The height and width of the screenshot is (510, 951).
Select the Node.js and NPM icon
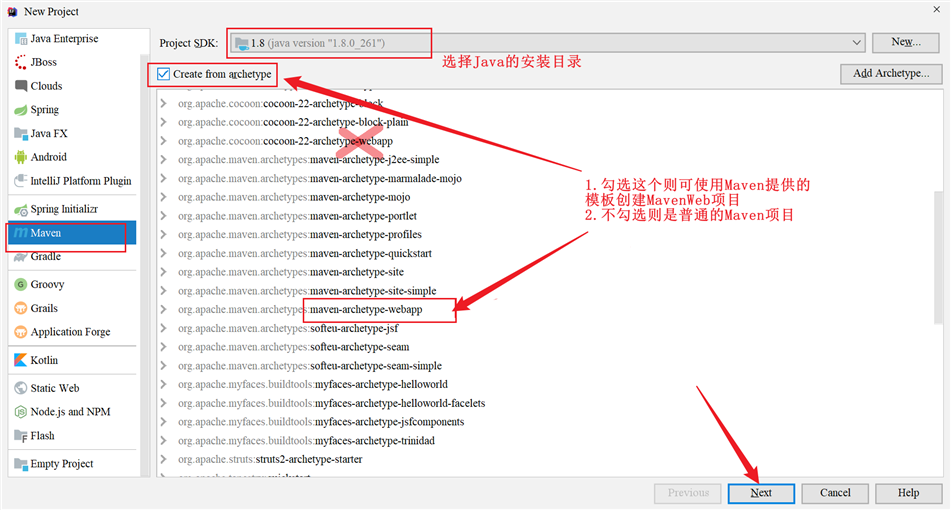click(21, 412)
